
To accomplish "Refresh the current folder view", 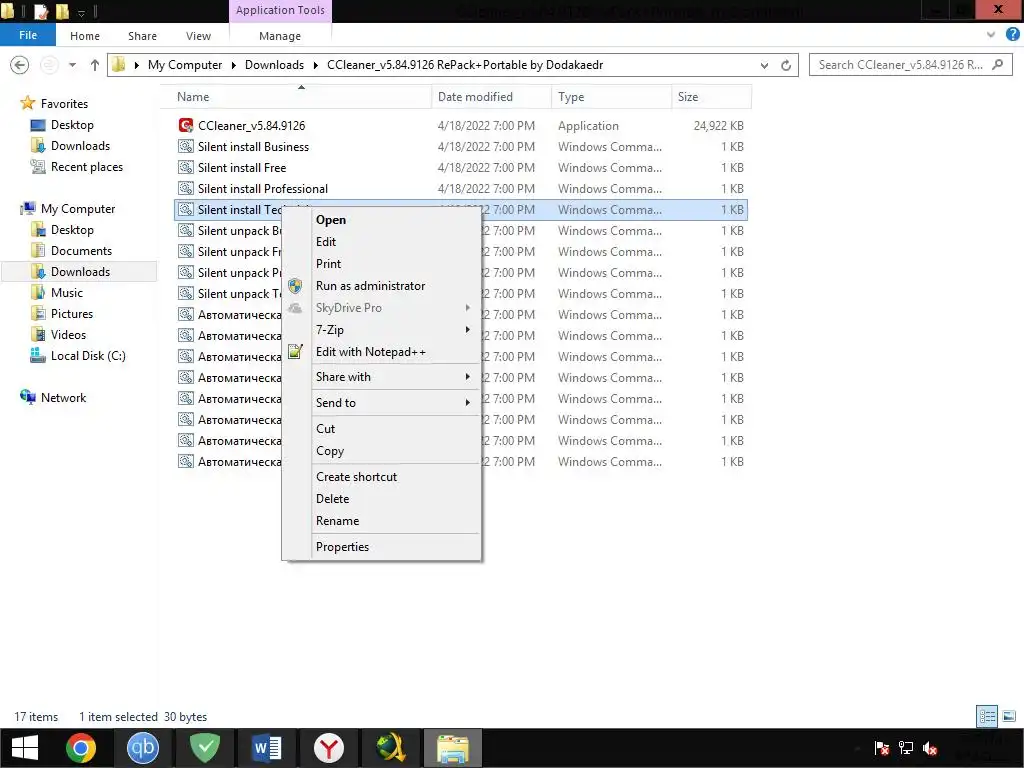I will pos(786,65).
